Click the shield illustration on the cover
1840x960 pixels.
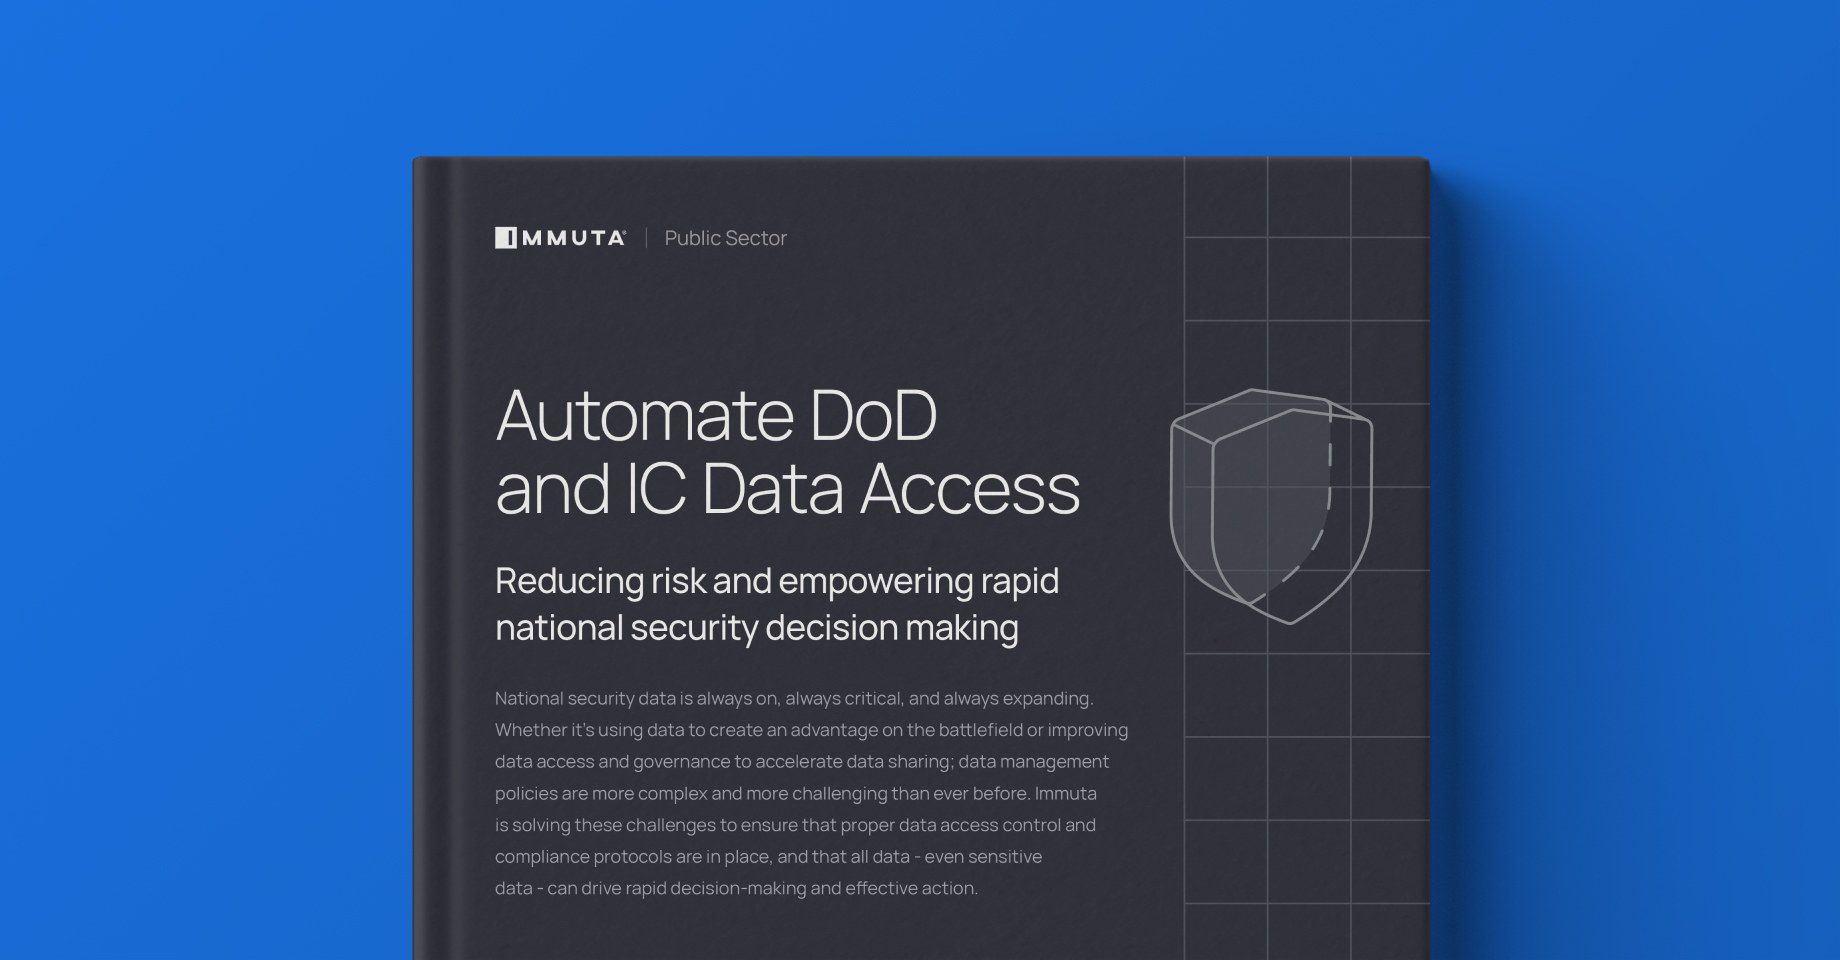click(x=1271, y=506)
